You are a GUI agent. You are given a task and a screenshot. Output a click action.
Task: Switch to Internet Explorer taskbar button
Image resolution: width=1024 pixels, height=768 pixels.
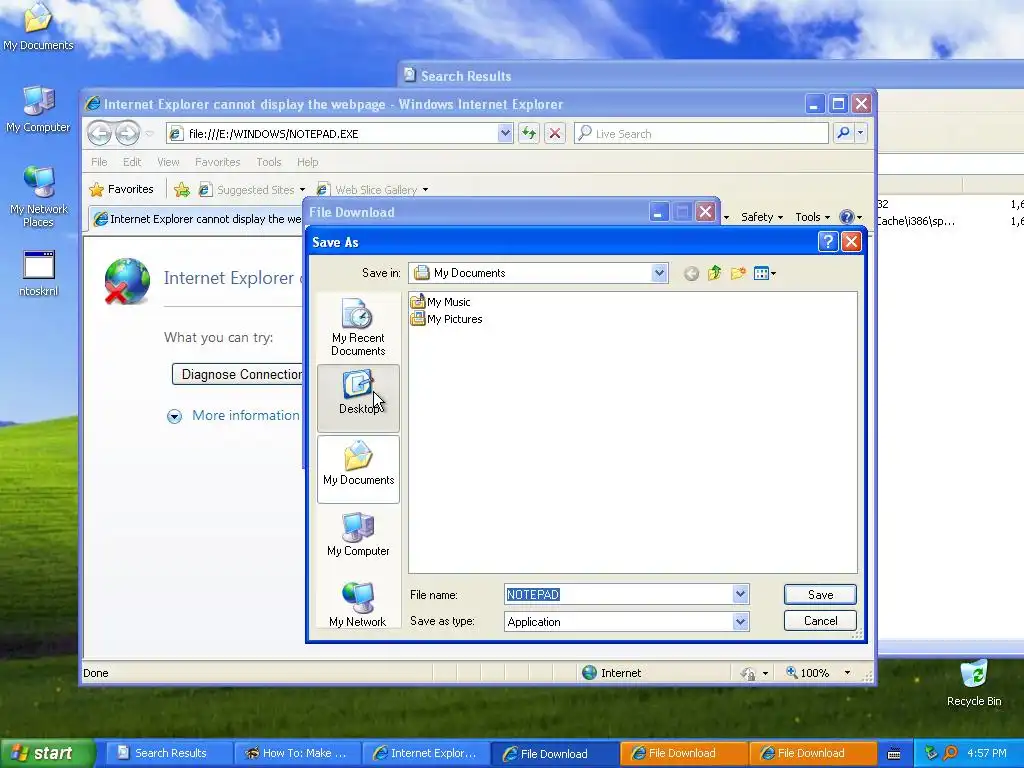click(425, 753)
